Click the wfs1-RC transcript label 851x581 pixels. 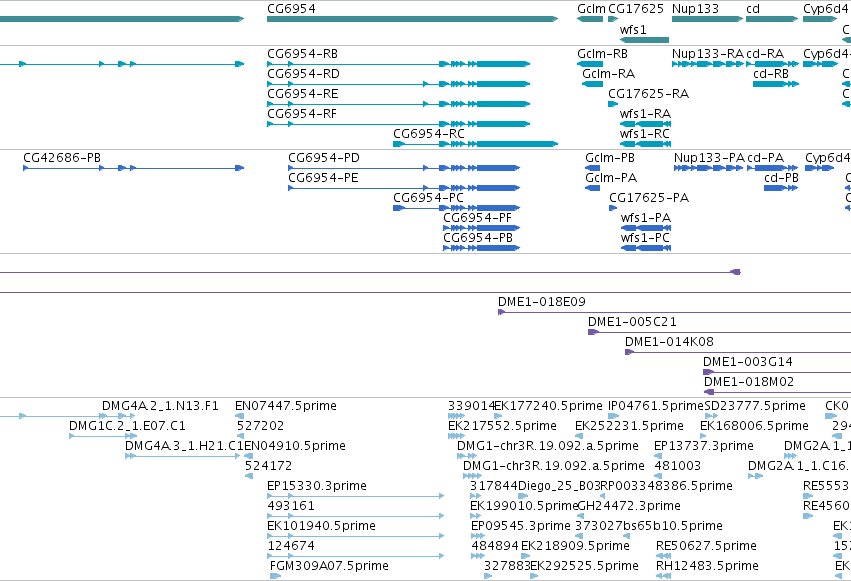pos(645,134)
